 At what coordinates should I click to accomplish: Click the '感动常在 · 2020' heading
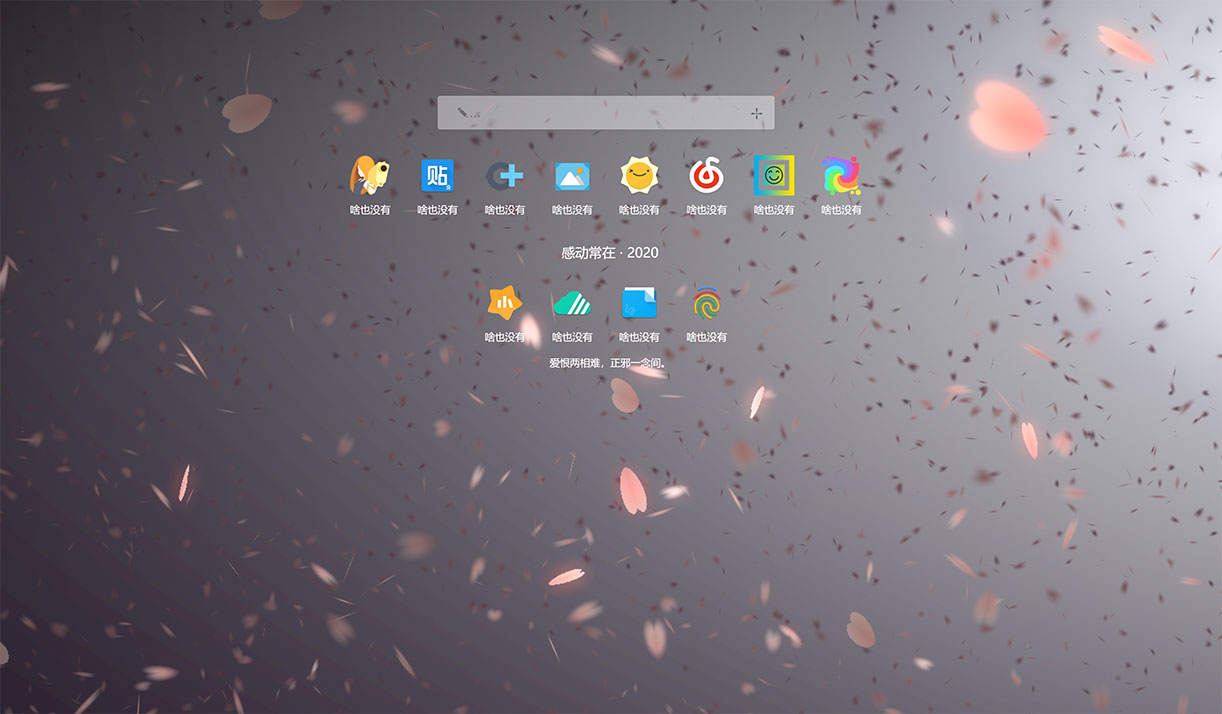(x=610, y=253)
